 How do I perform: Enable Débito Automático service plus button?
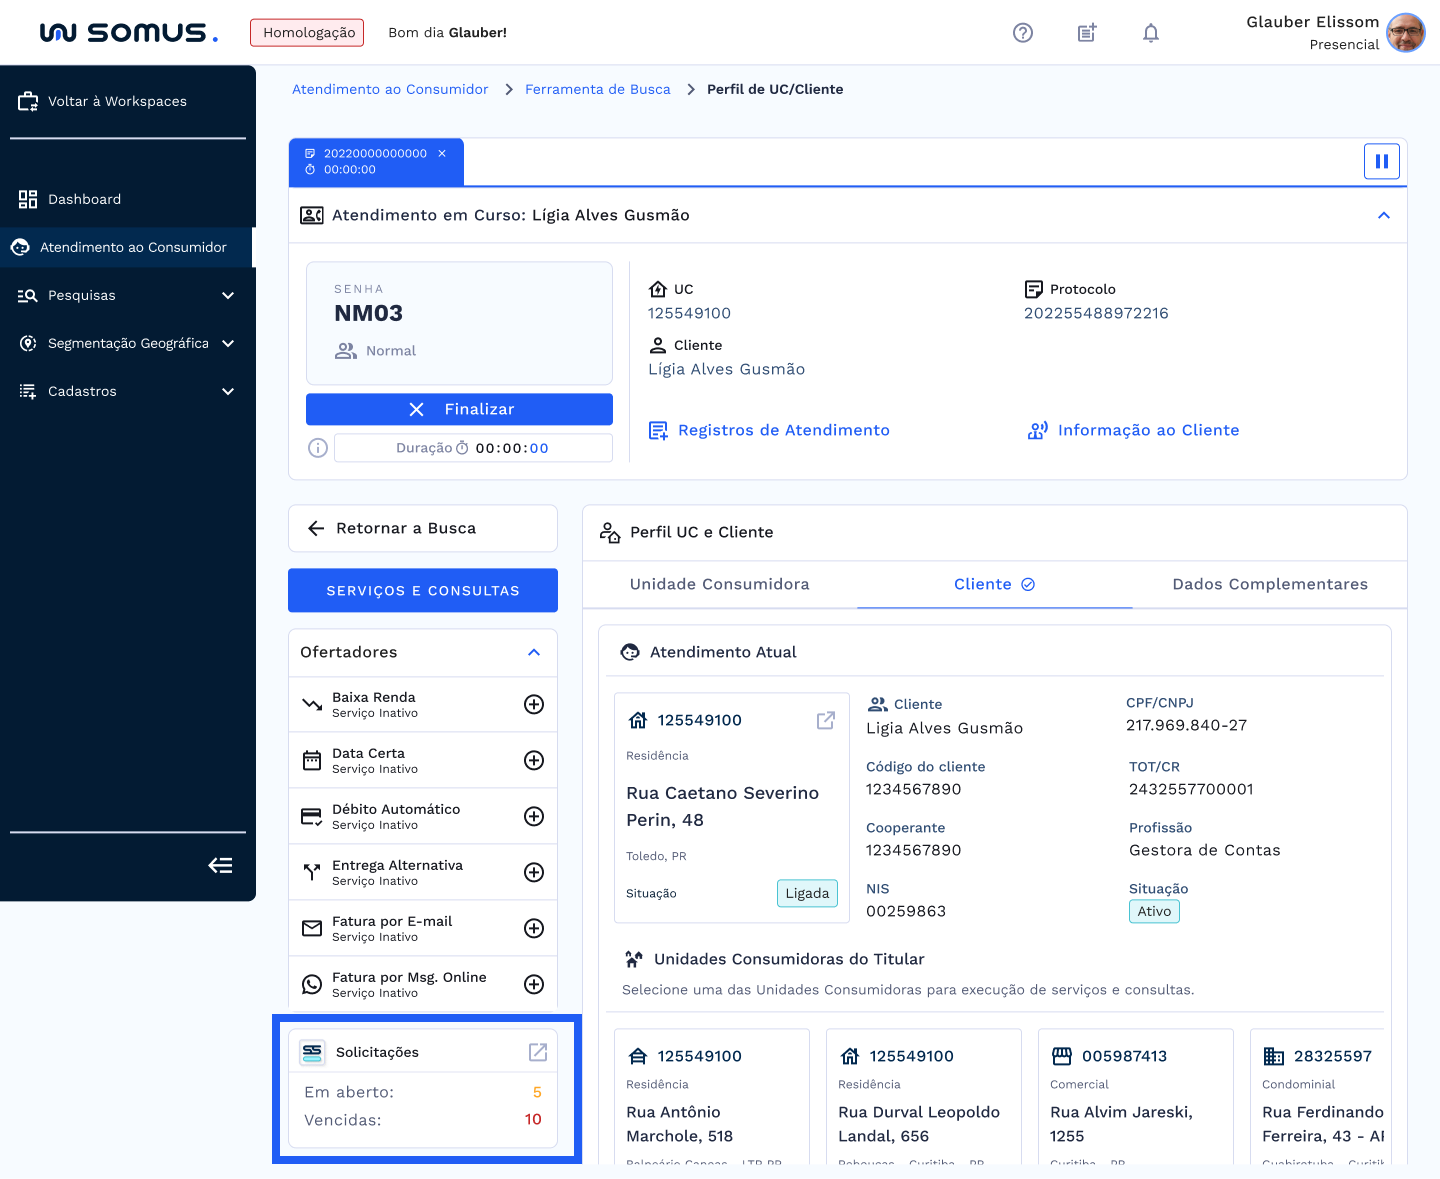point(534,816)
